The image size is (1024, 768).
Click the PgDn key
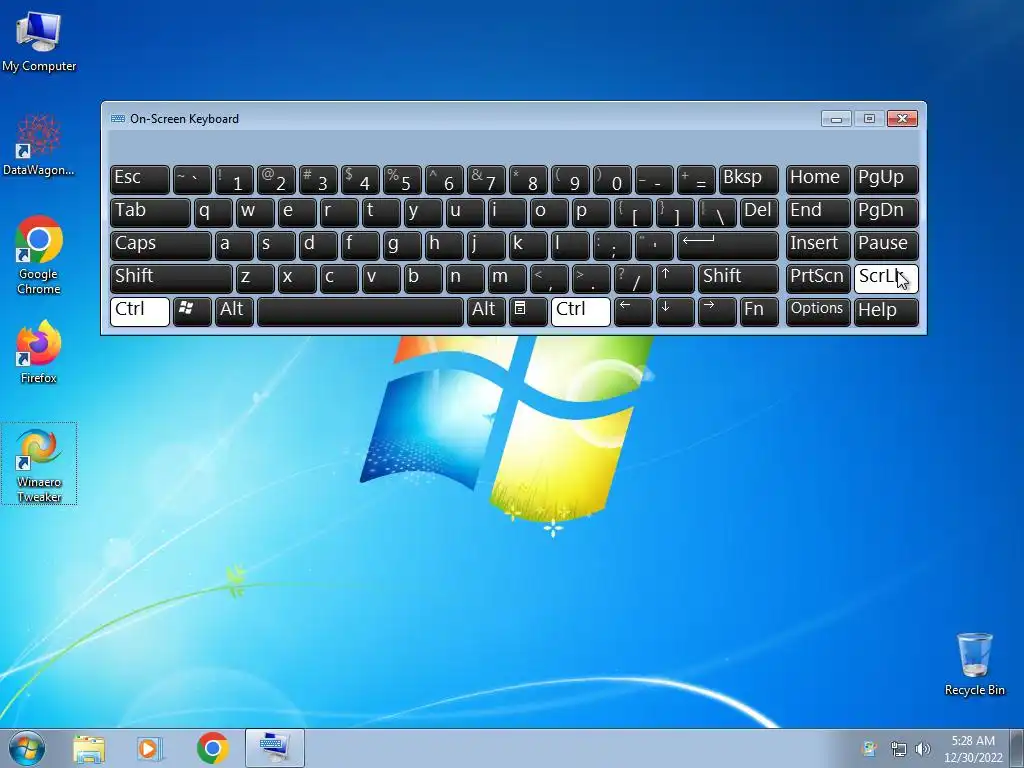point(886,212)
